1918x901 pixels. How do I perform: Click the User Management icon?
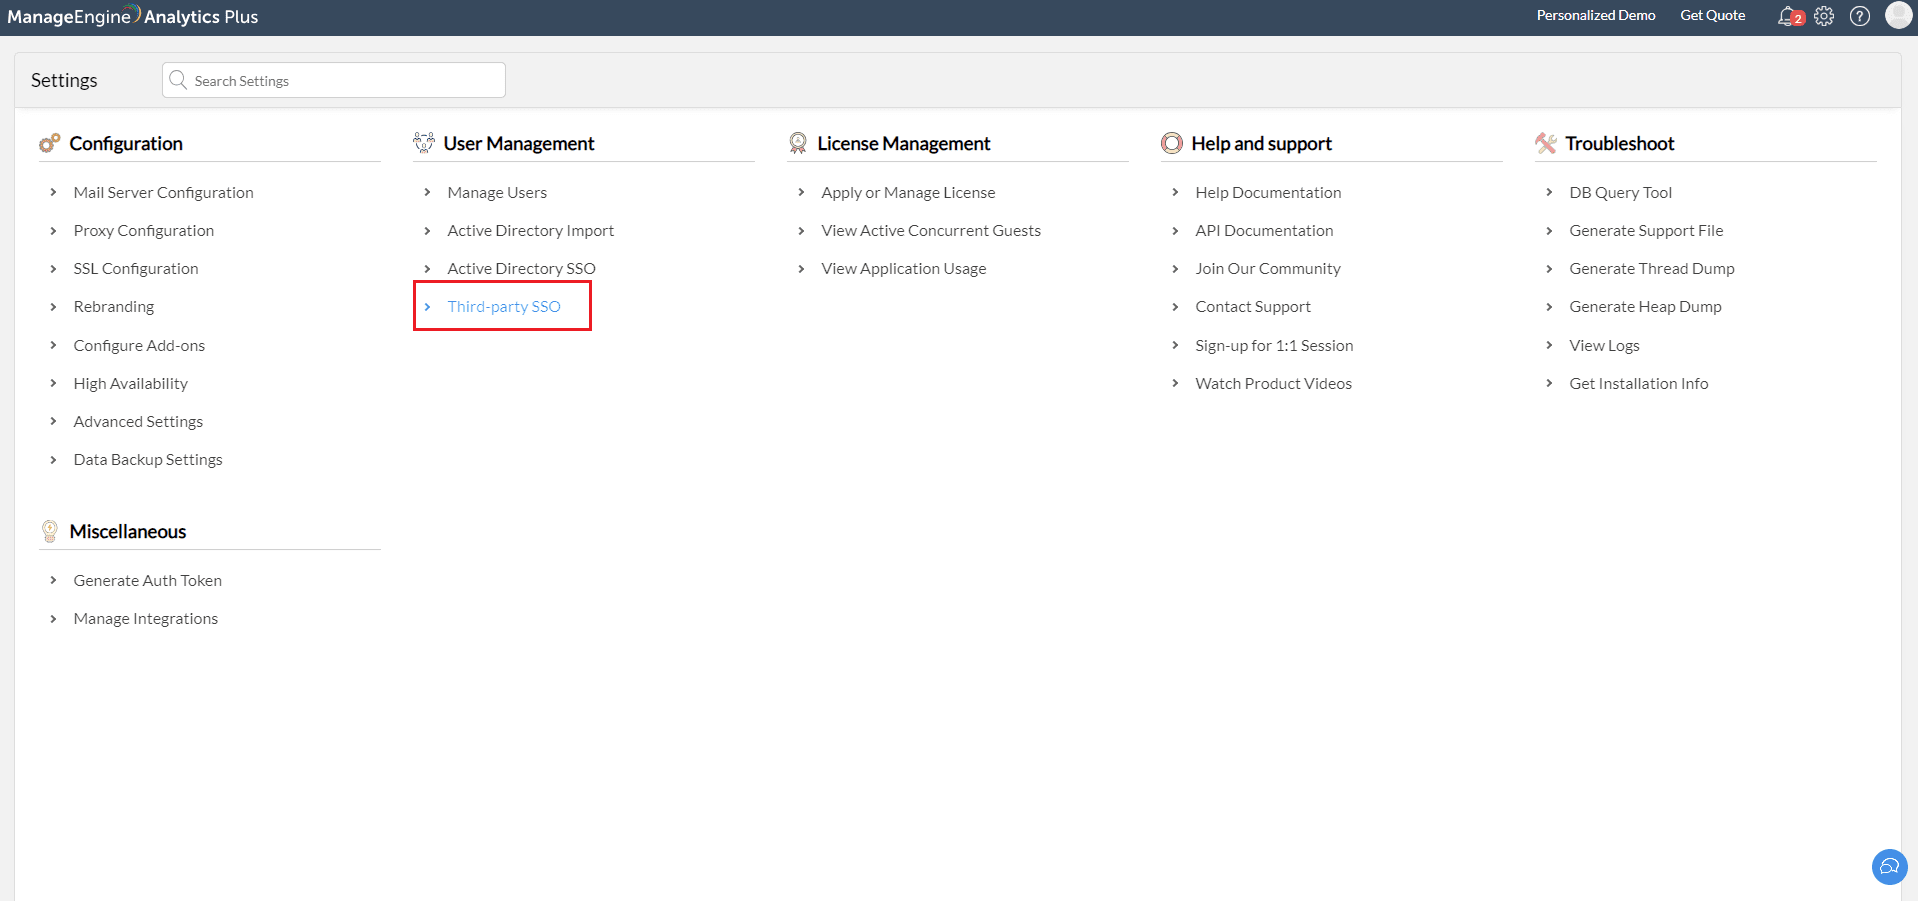tap(424, 143)
